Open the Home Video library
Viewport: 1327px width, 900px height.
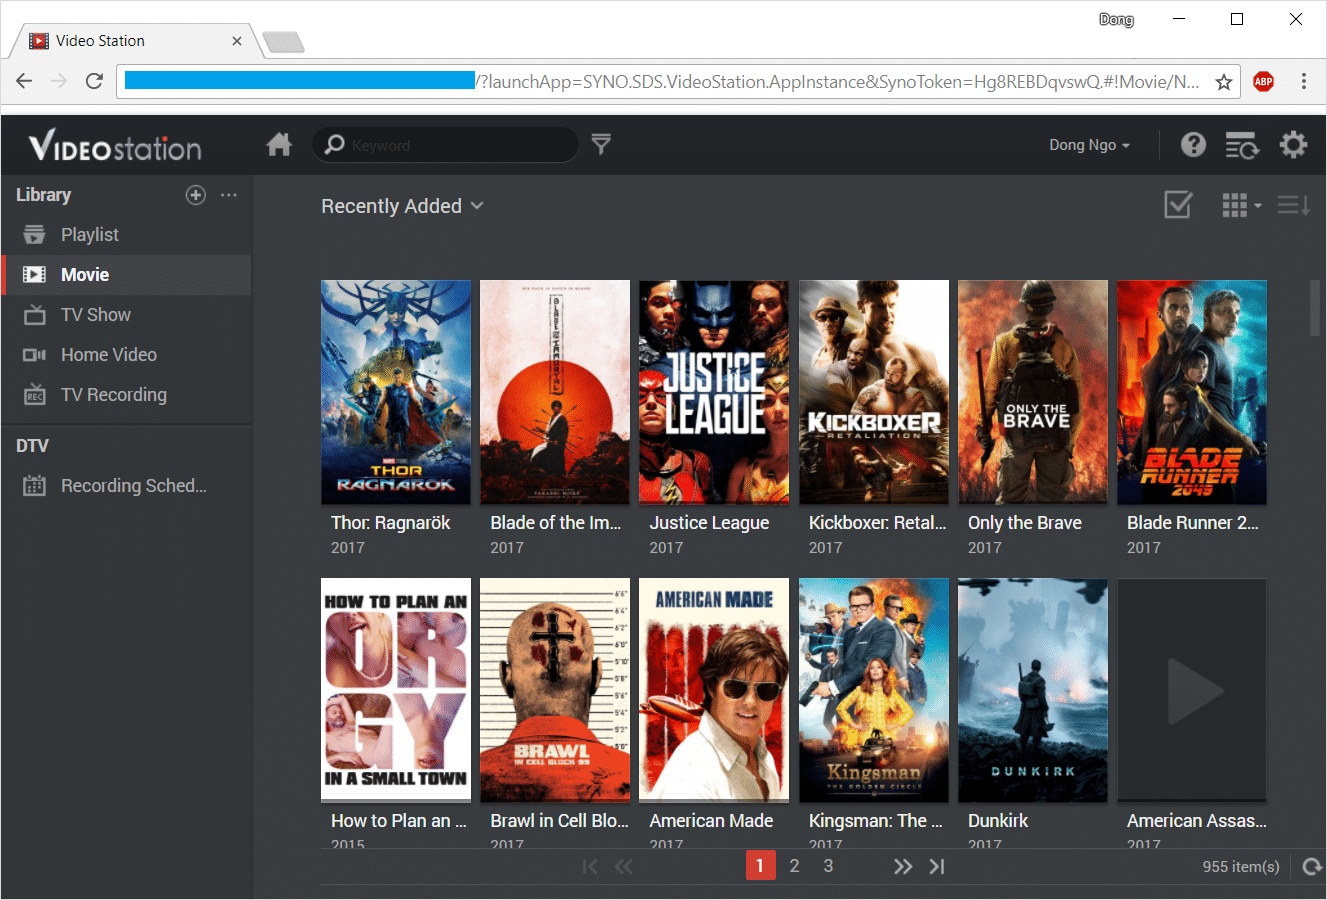click(126, 355)
